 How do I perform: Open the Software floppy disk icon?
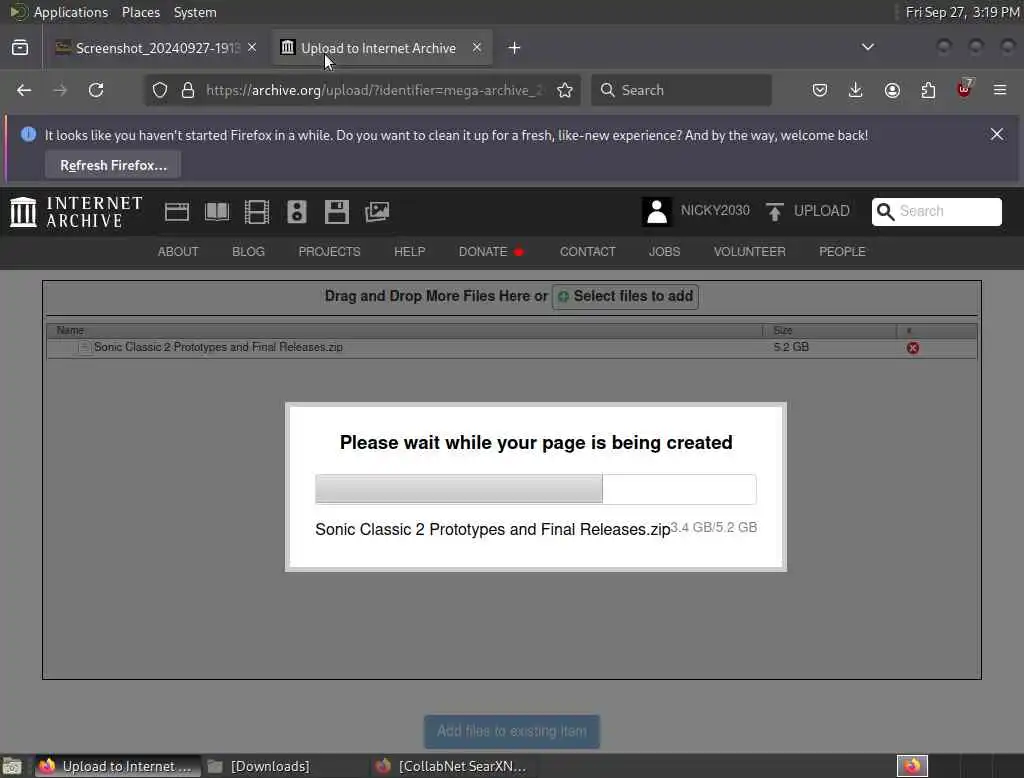[336, 212]
